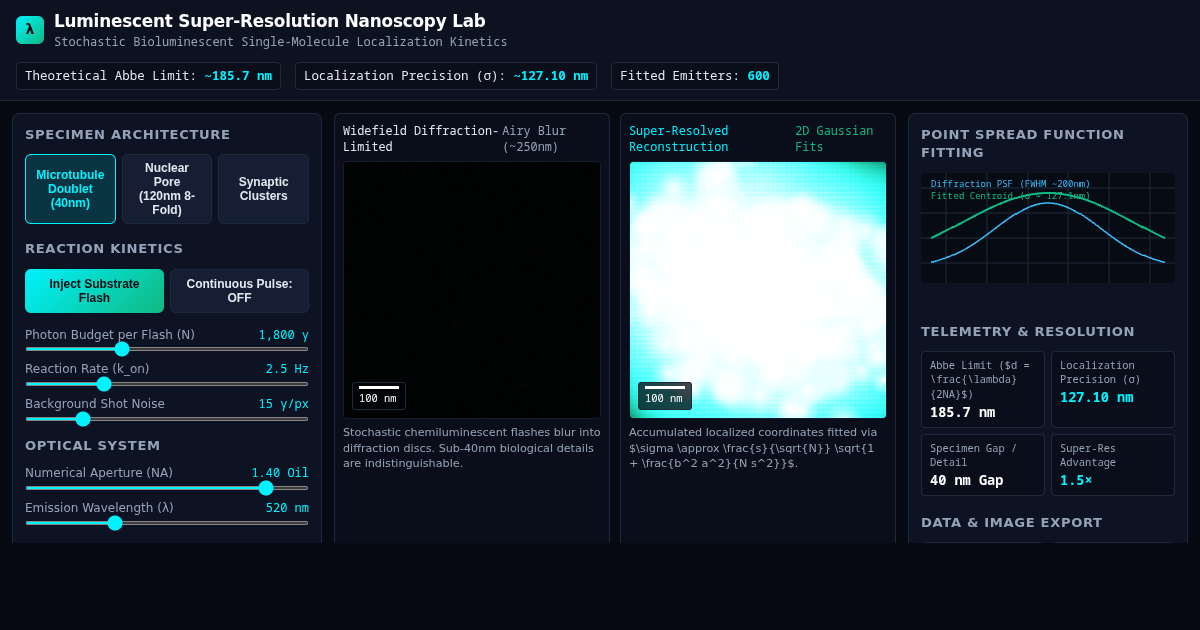
Task: Click the Localization Precision 127.10 nm card
Action: tap(1113, 389)
